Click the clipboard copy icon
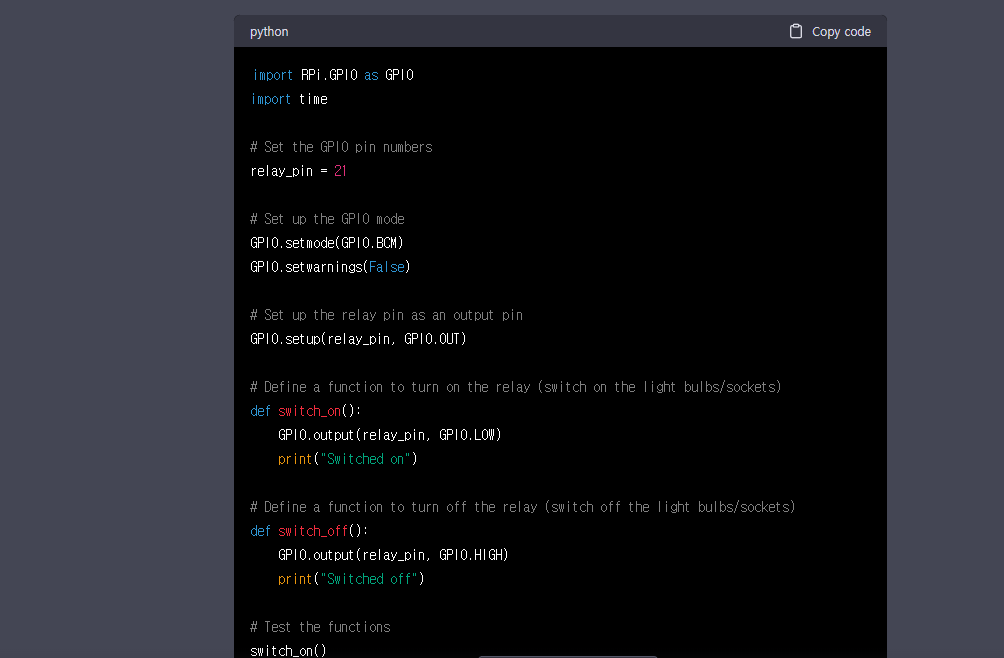This screenshot has height=658, width=1004. pos(796,31)
